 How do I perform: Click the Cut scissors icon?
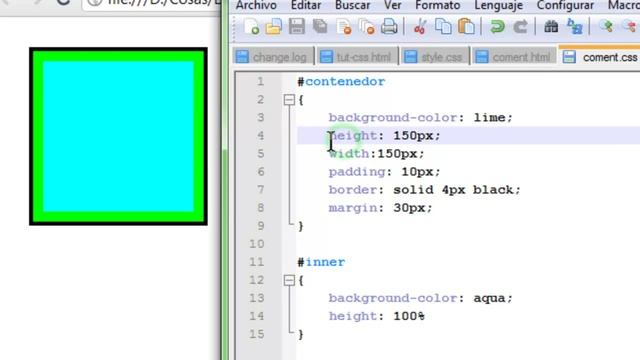(420, 27)
